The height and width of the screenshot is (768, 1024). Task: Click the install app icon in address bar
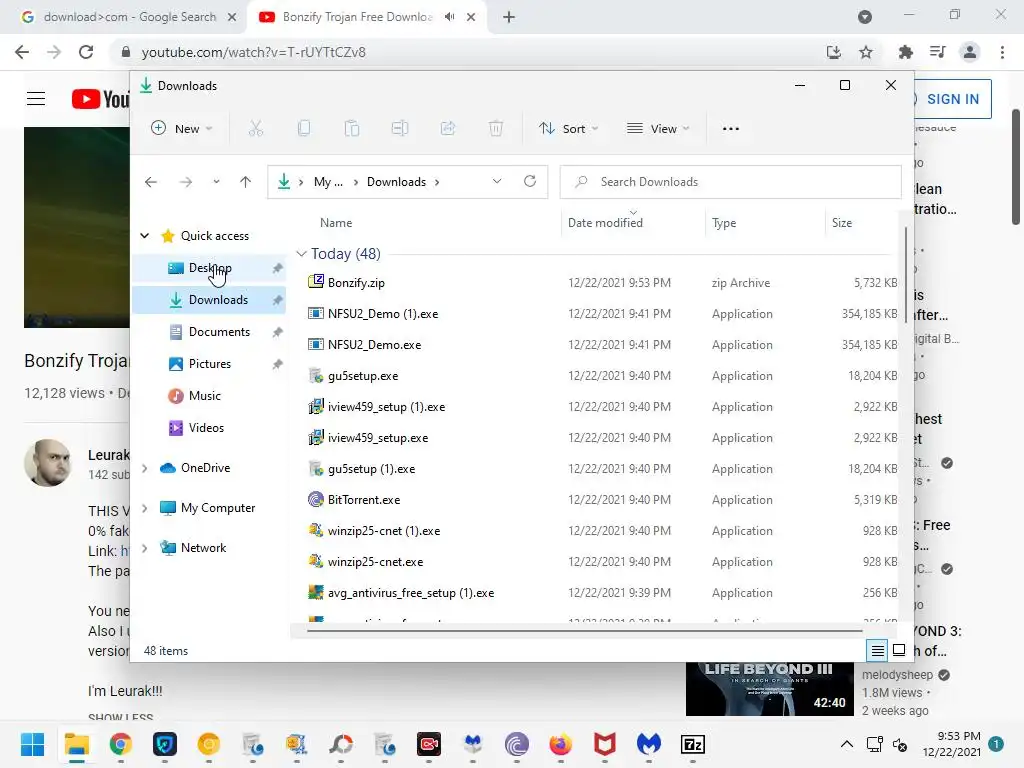click(x=834, y=52)
